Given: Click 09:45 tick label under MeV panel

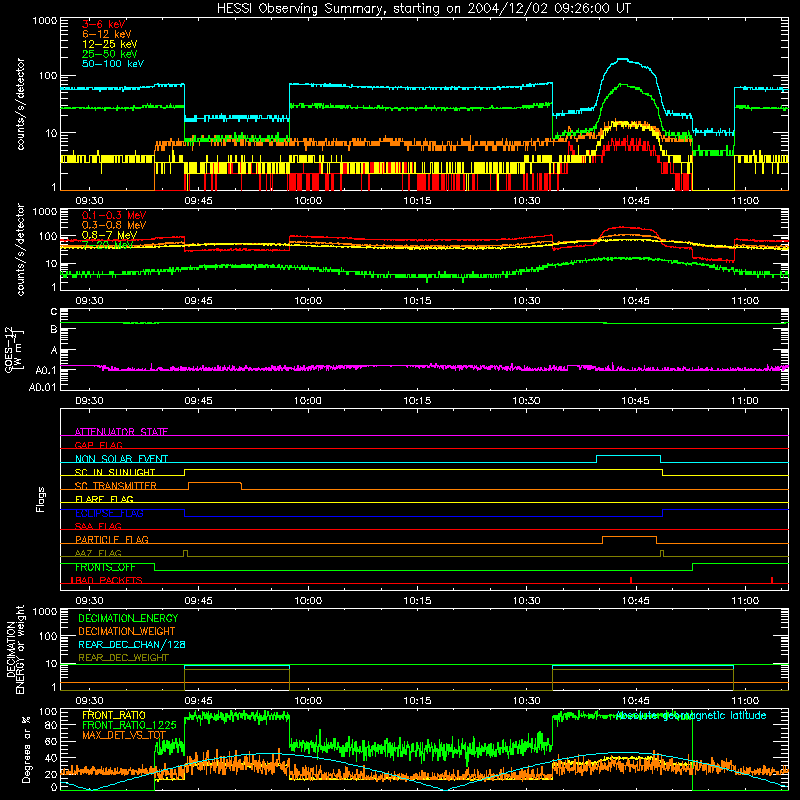Looking at the screenshot, I should [198, 301].
